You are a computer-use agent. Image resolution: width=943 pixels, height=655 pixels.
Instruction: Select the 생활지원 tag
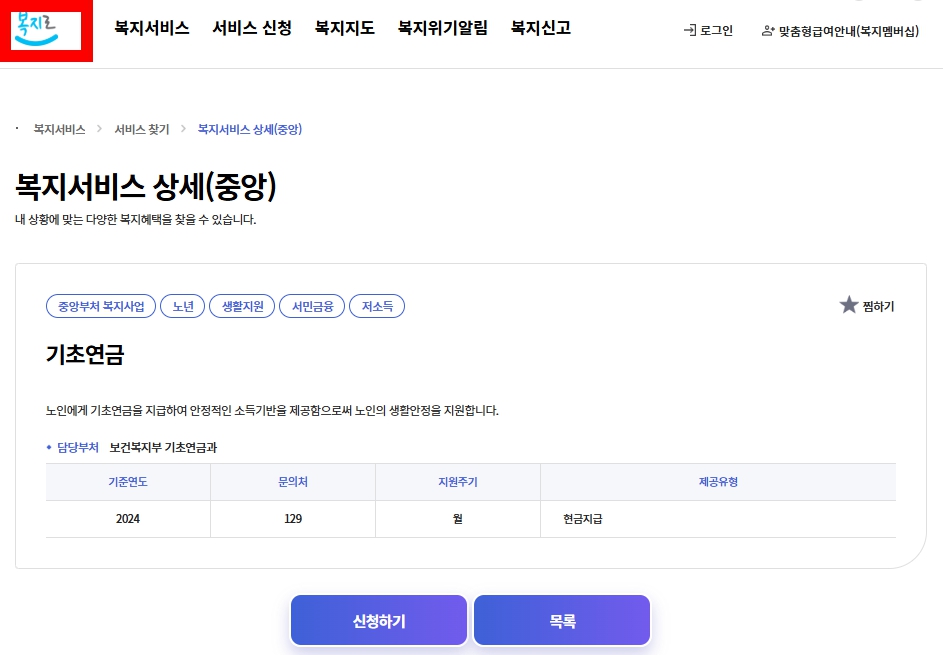point(242,306)
